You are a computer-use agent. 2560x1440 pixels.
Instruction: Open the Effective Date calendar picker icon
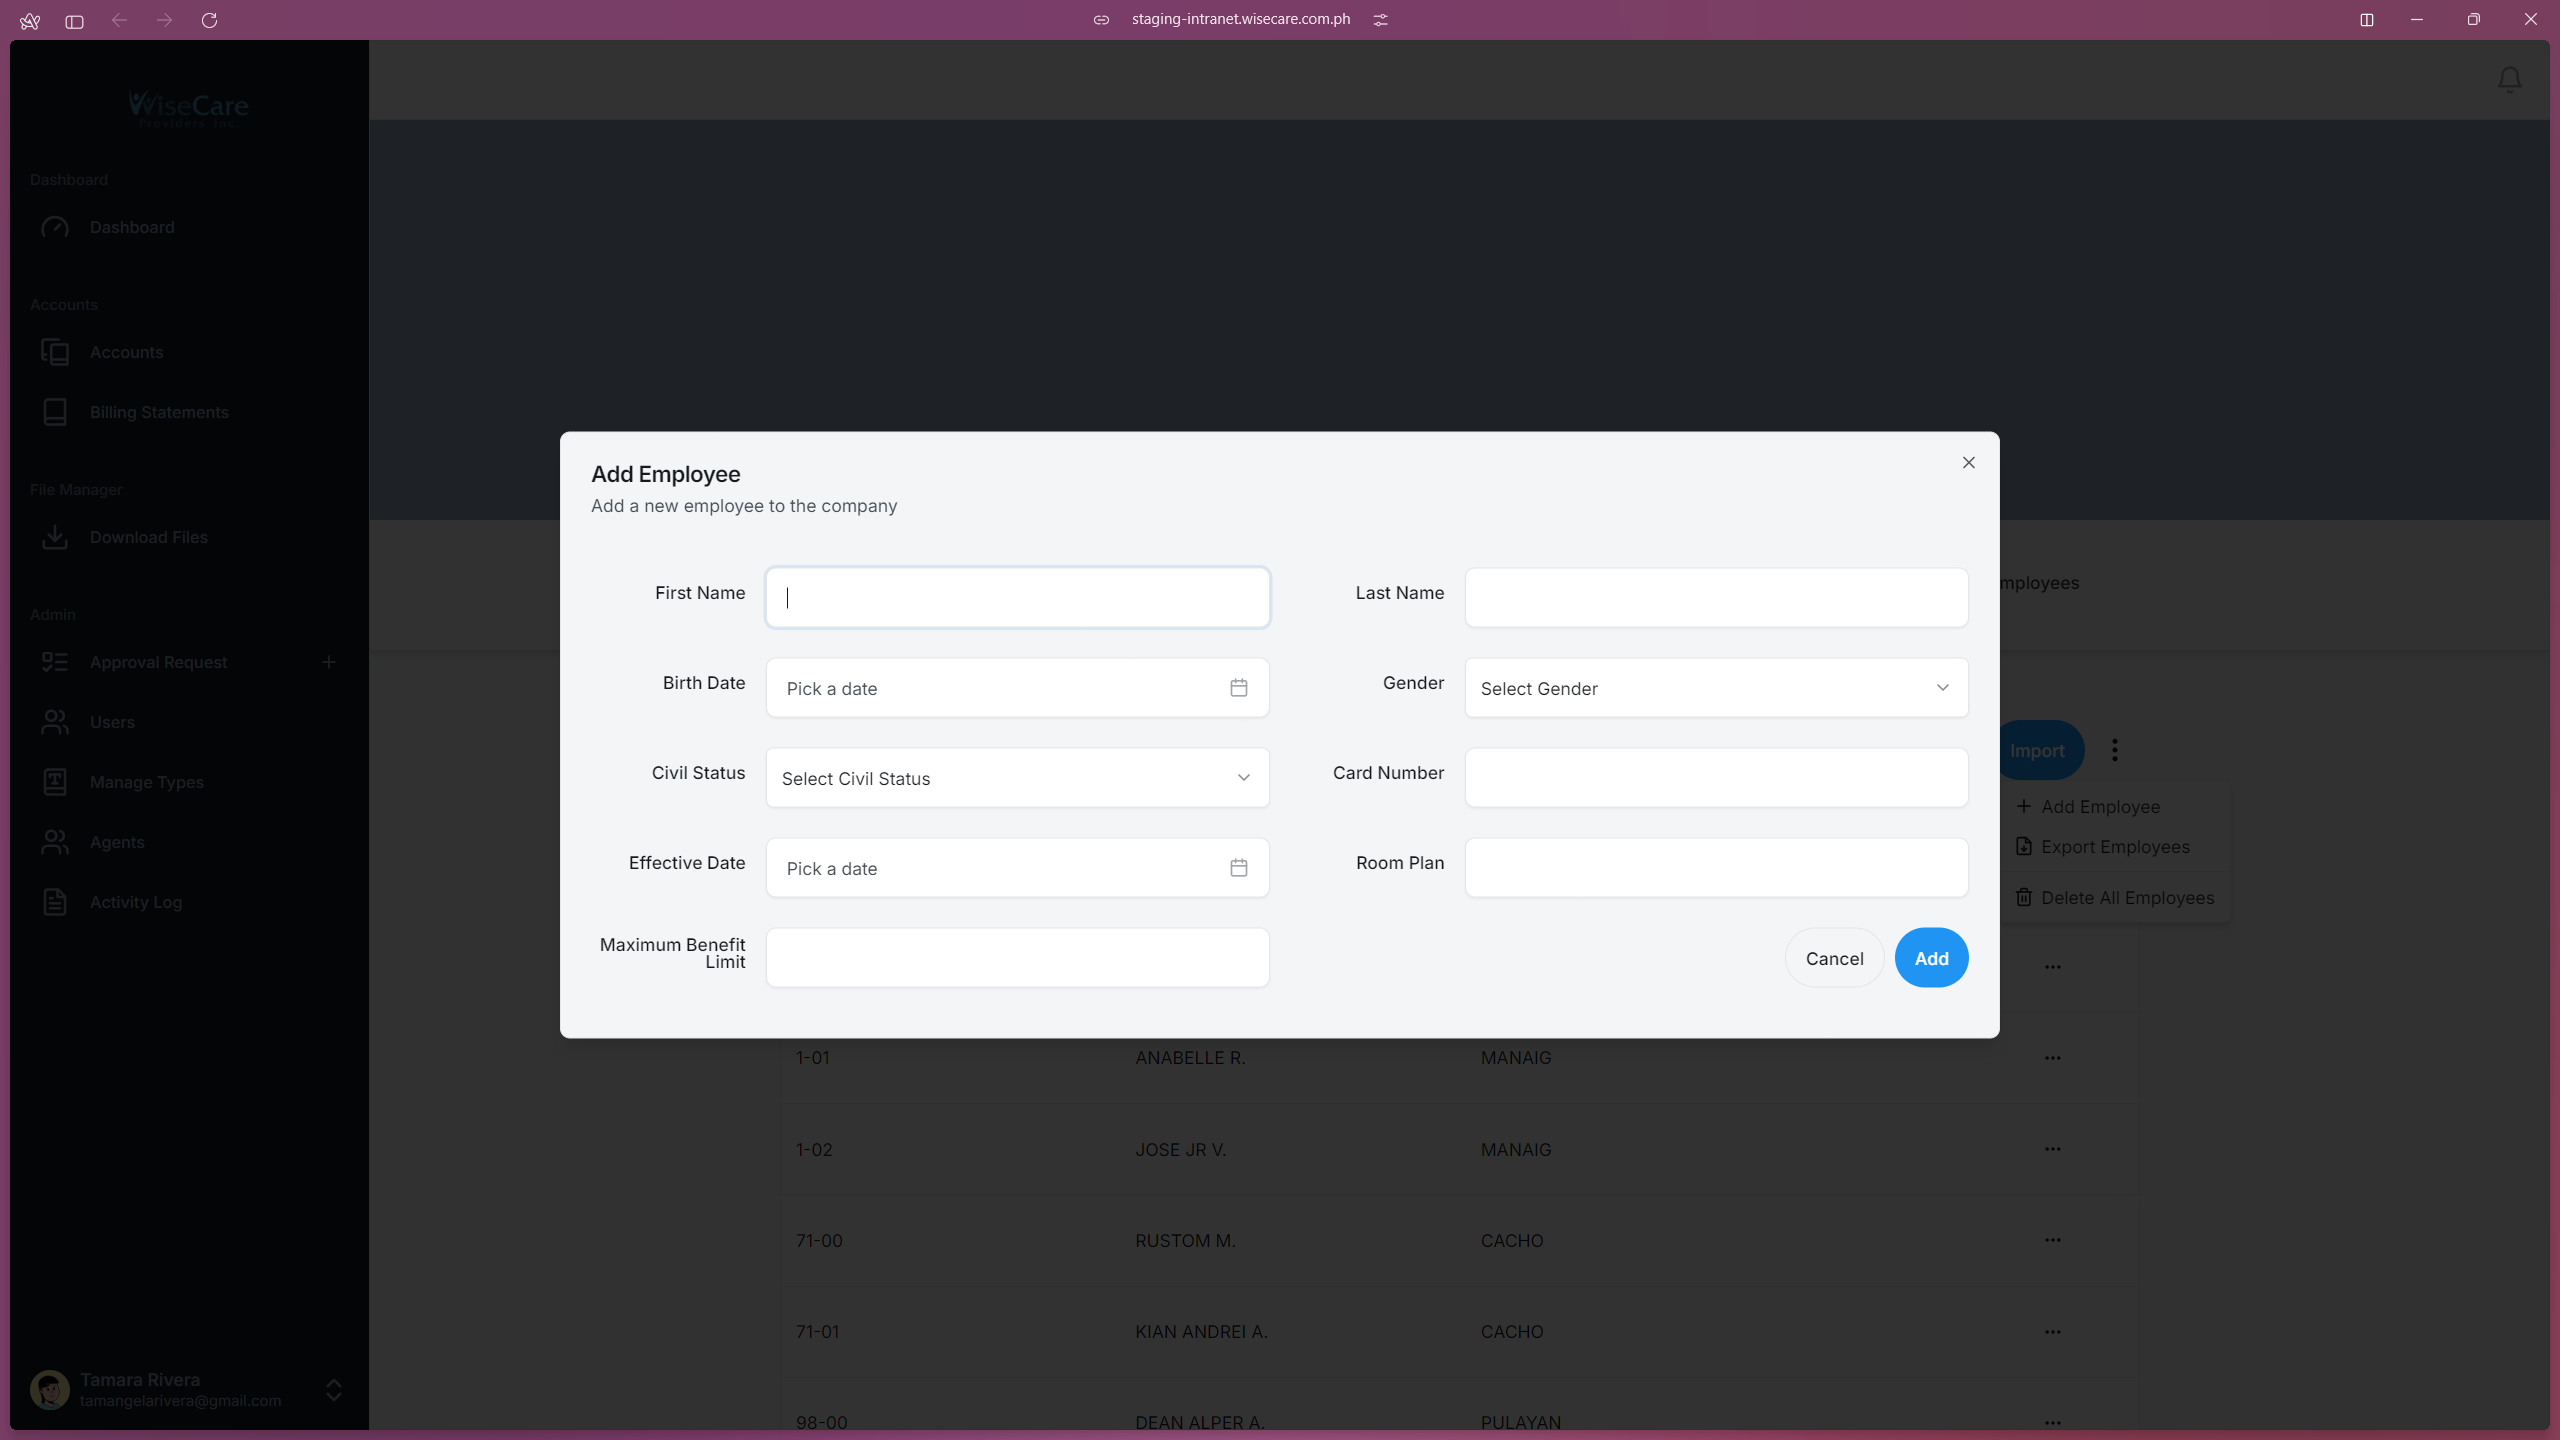point(1238,868)
